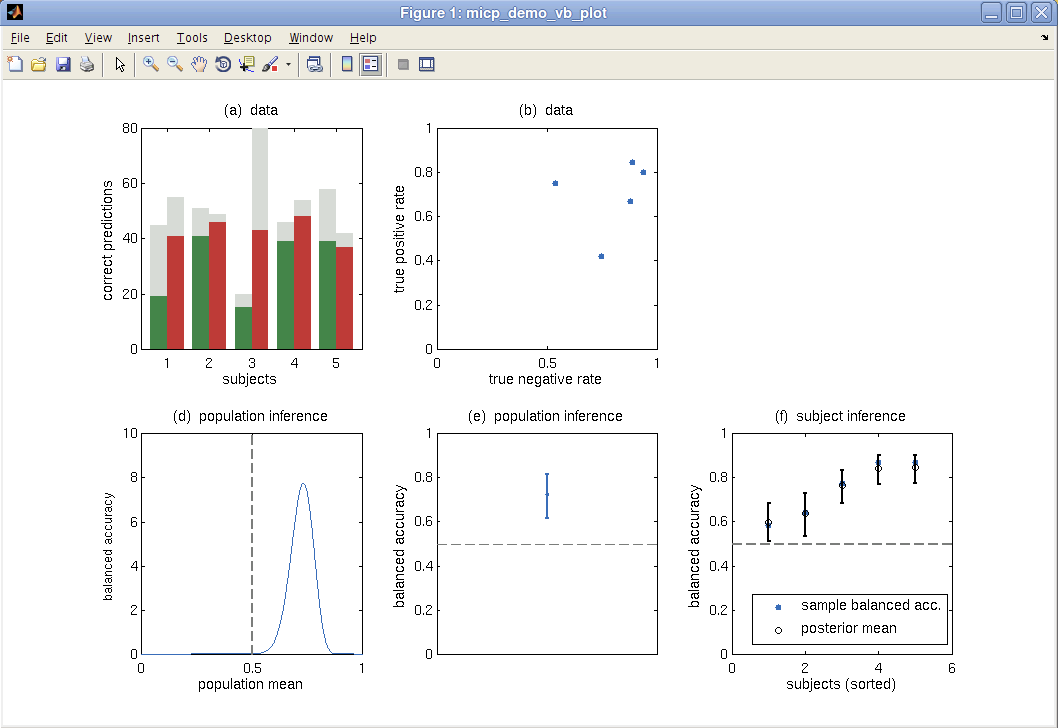Click the legend box in subject inference plot
This screenshot has height=728, width=1058.
pos(849,618)
